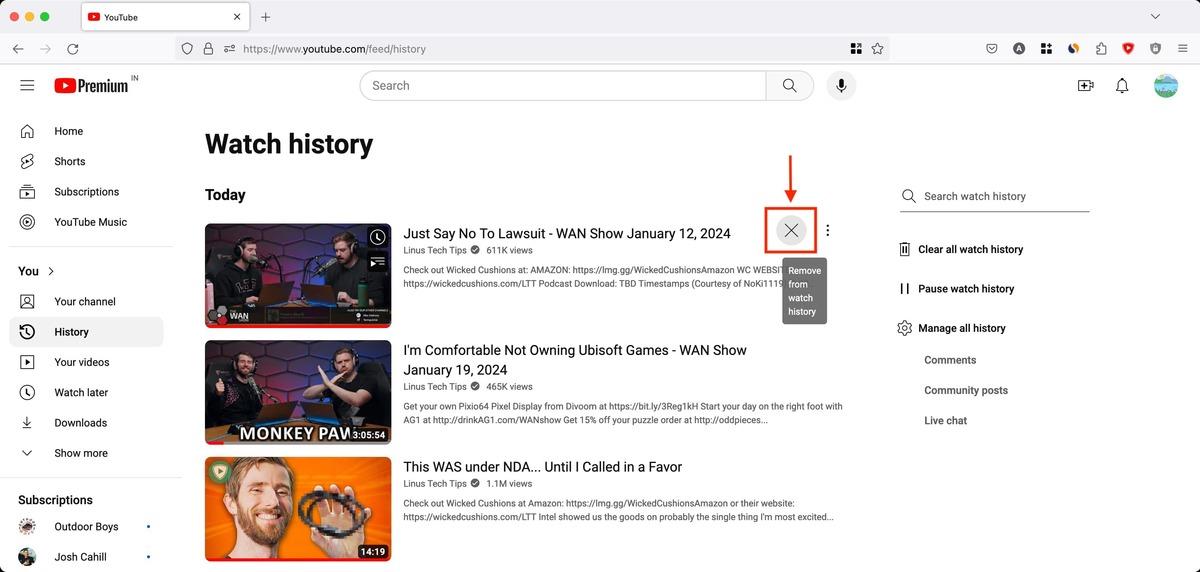Click the Search watch history field
Image resolution: width=1200 pixels, height=572 pixels.
[x=995, y=197]
